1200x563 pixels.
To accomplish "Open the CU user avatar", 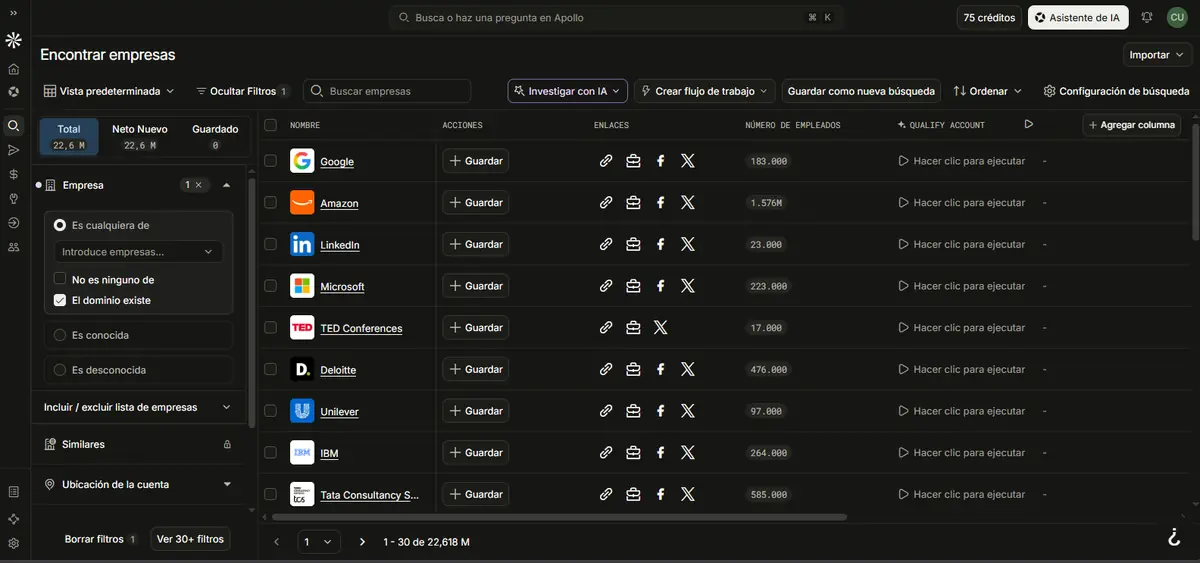I will click(x=1176, y=17).
